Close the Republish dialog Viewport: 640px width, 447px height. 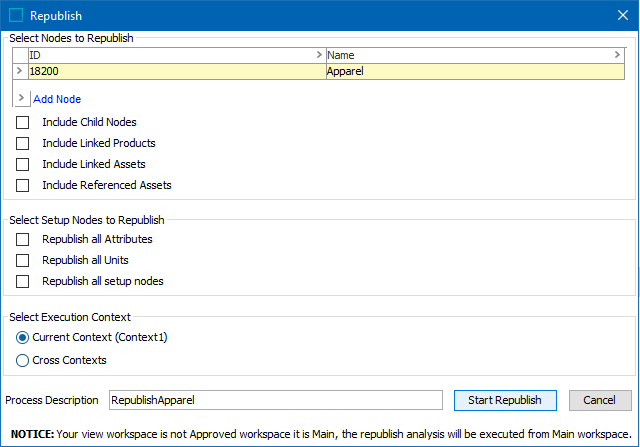[x=616, y=16]
